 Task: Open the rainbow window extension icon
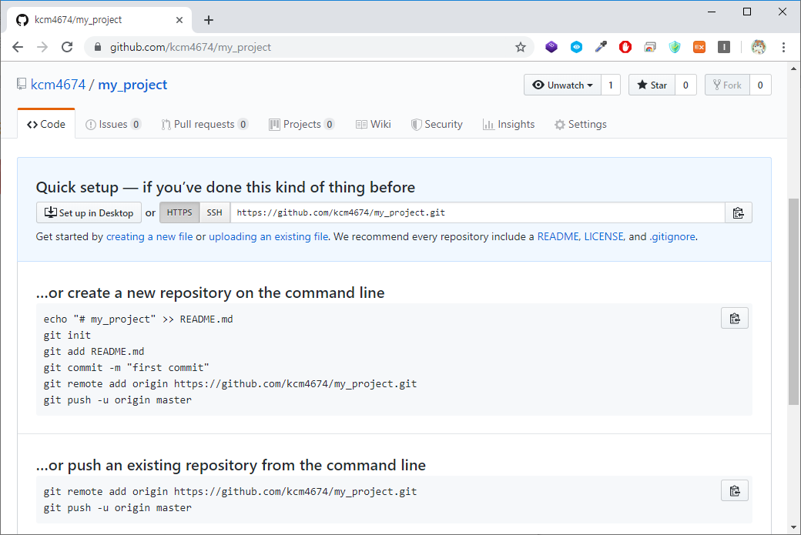tap(650, 47)
